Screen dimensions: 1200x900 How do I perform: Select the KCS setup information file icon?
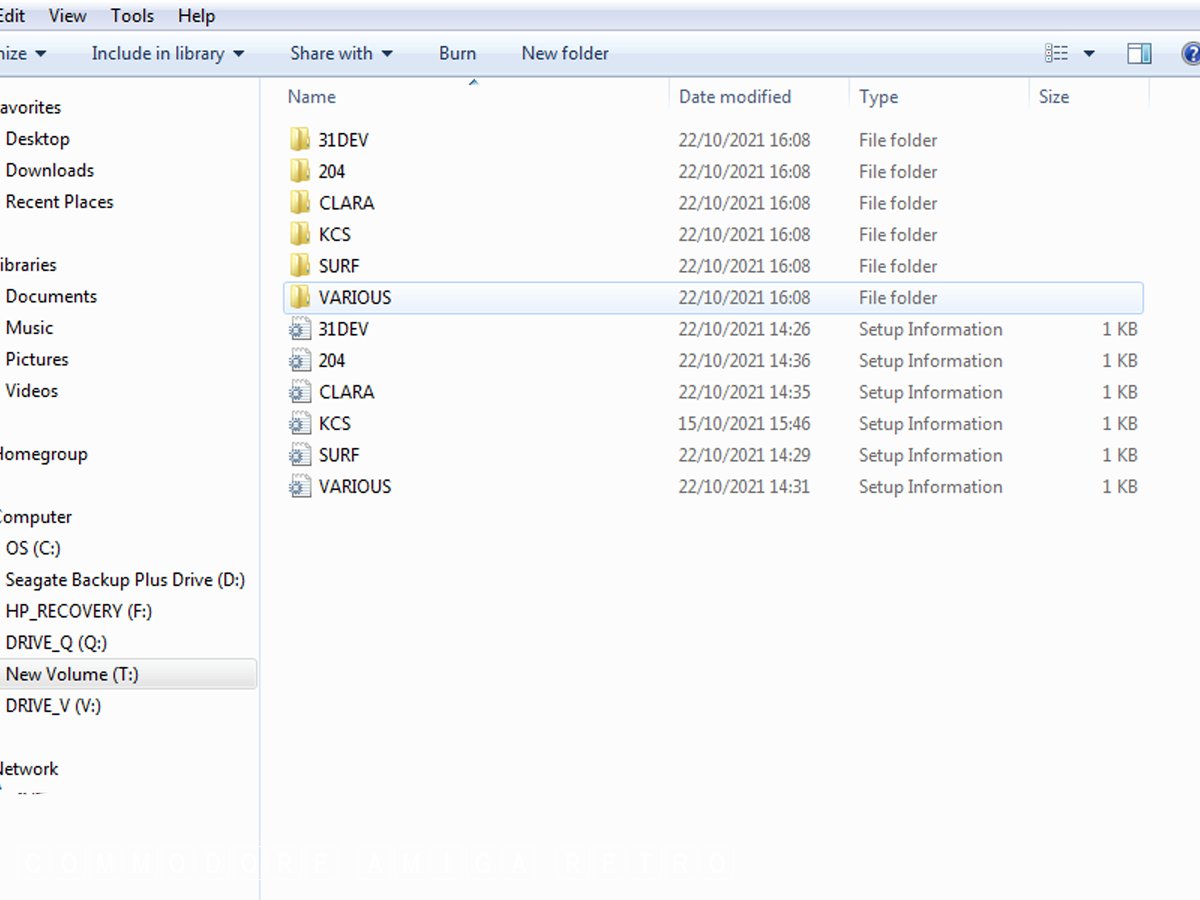pyautogui.click(x=300, y=424)
